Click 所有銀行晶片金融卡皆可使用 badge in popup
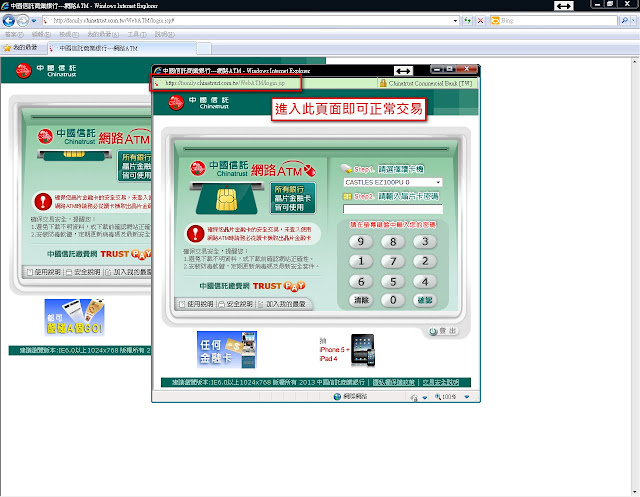The height and width of the screenshot is (497, 640). pos(292,198)
